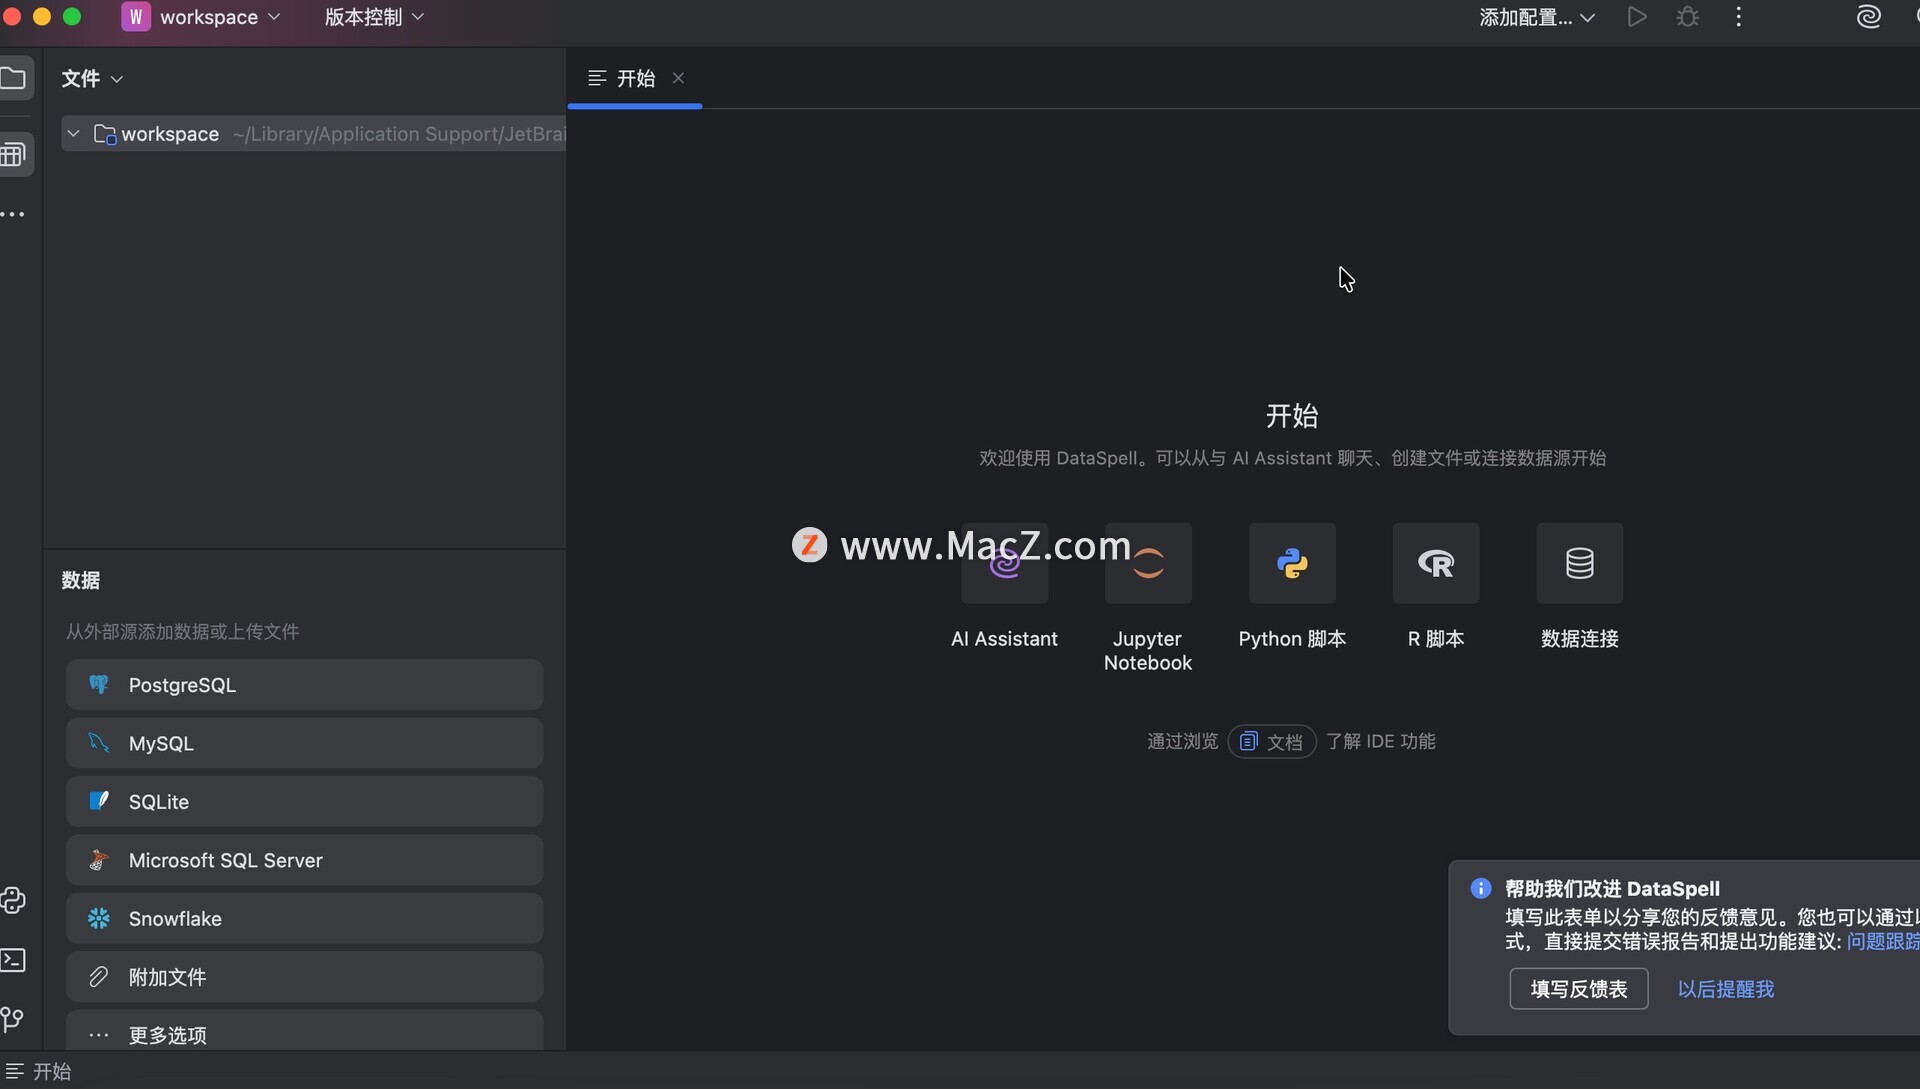1920x1089 pixels.
Task: Close the 开始 tab with its x
Action: click(679, 78)
